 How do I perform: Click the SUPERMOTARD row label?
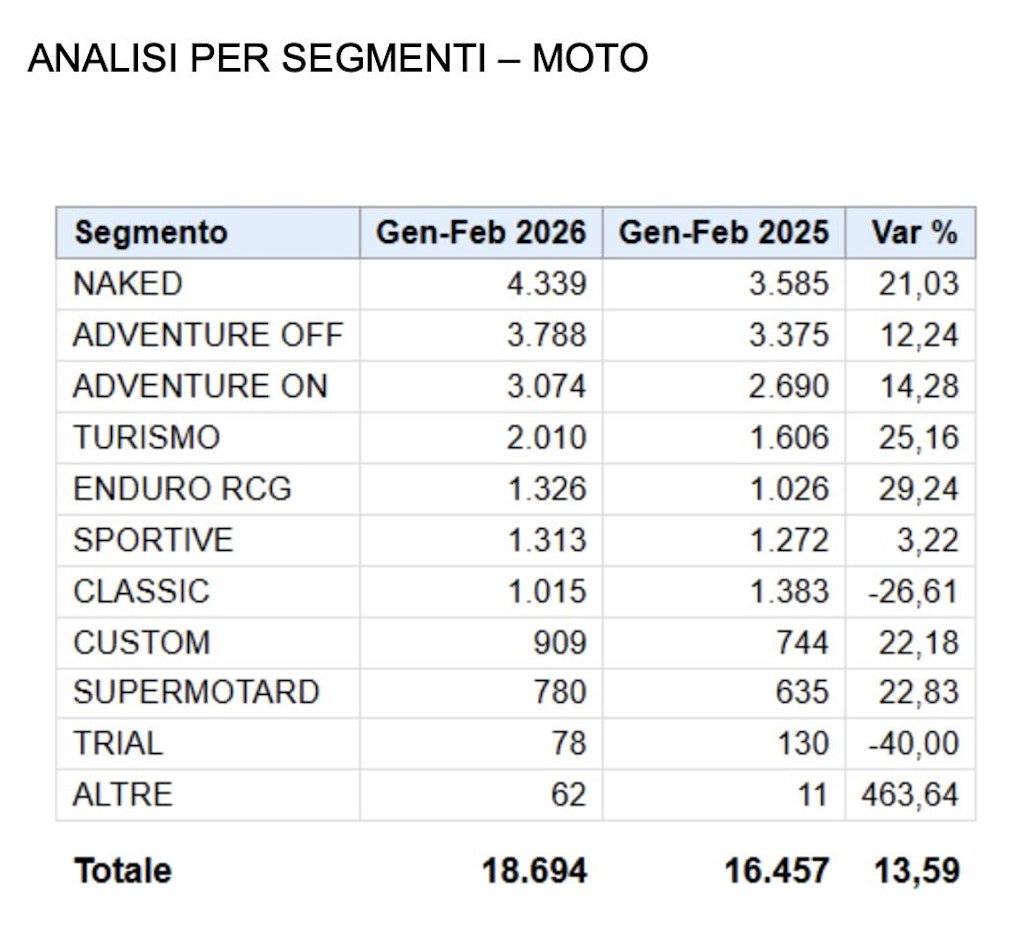tap(196, 692)
